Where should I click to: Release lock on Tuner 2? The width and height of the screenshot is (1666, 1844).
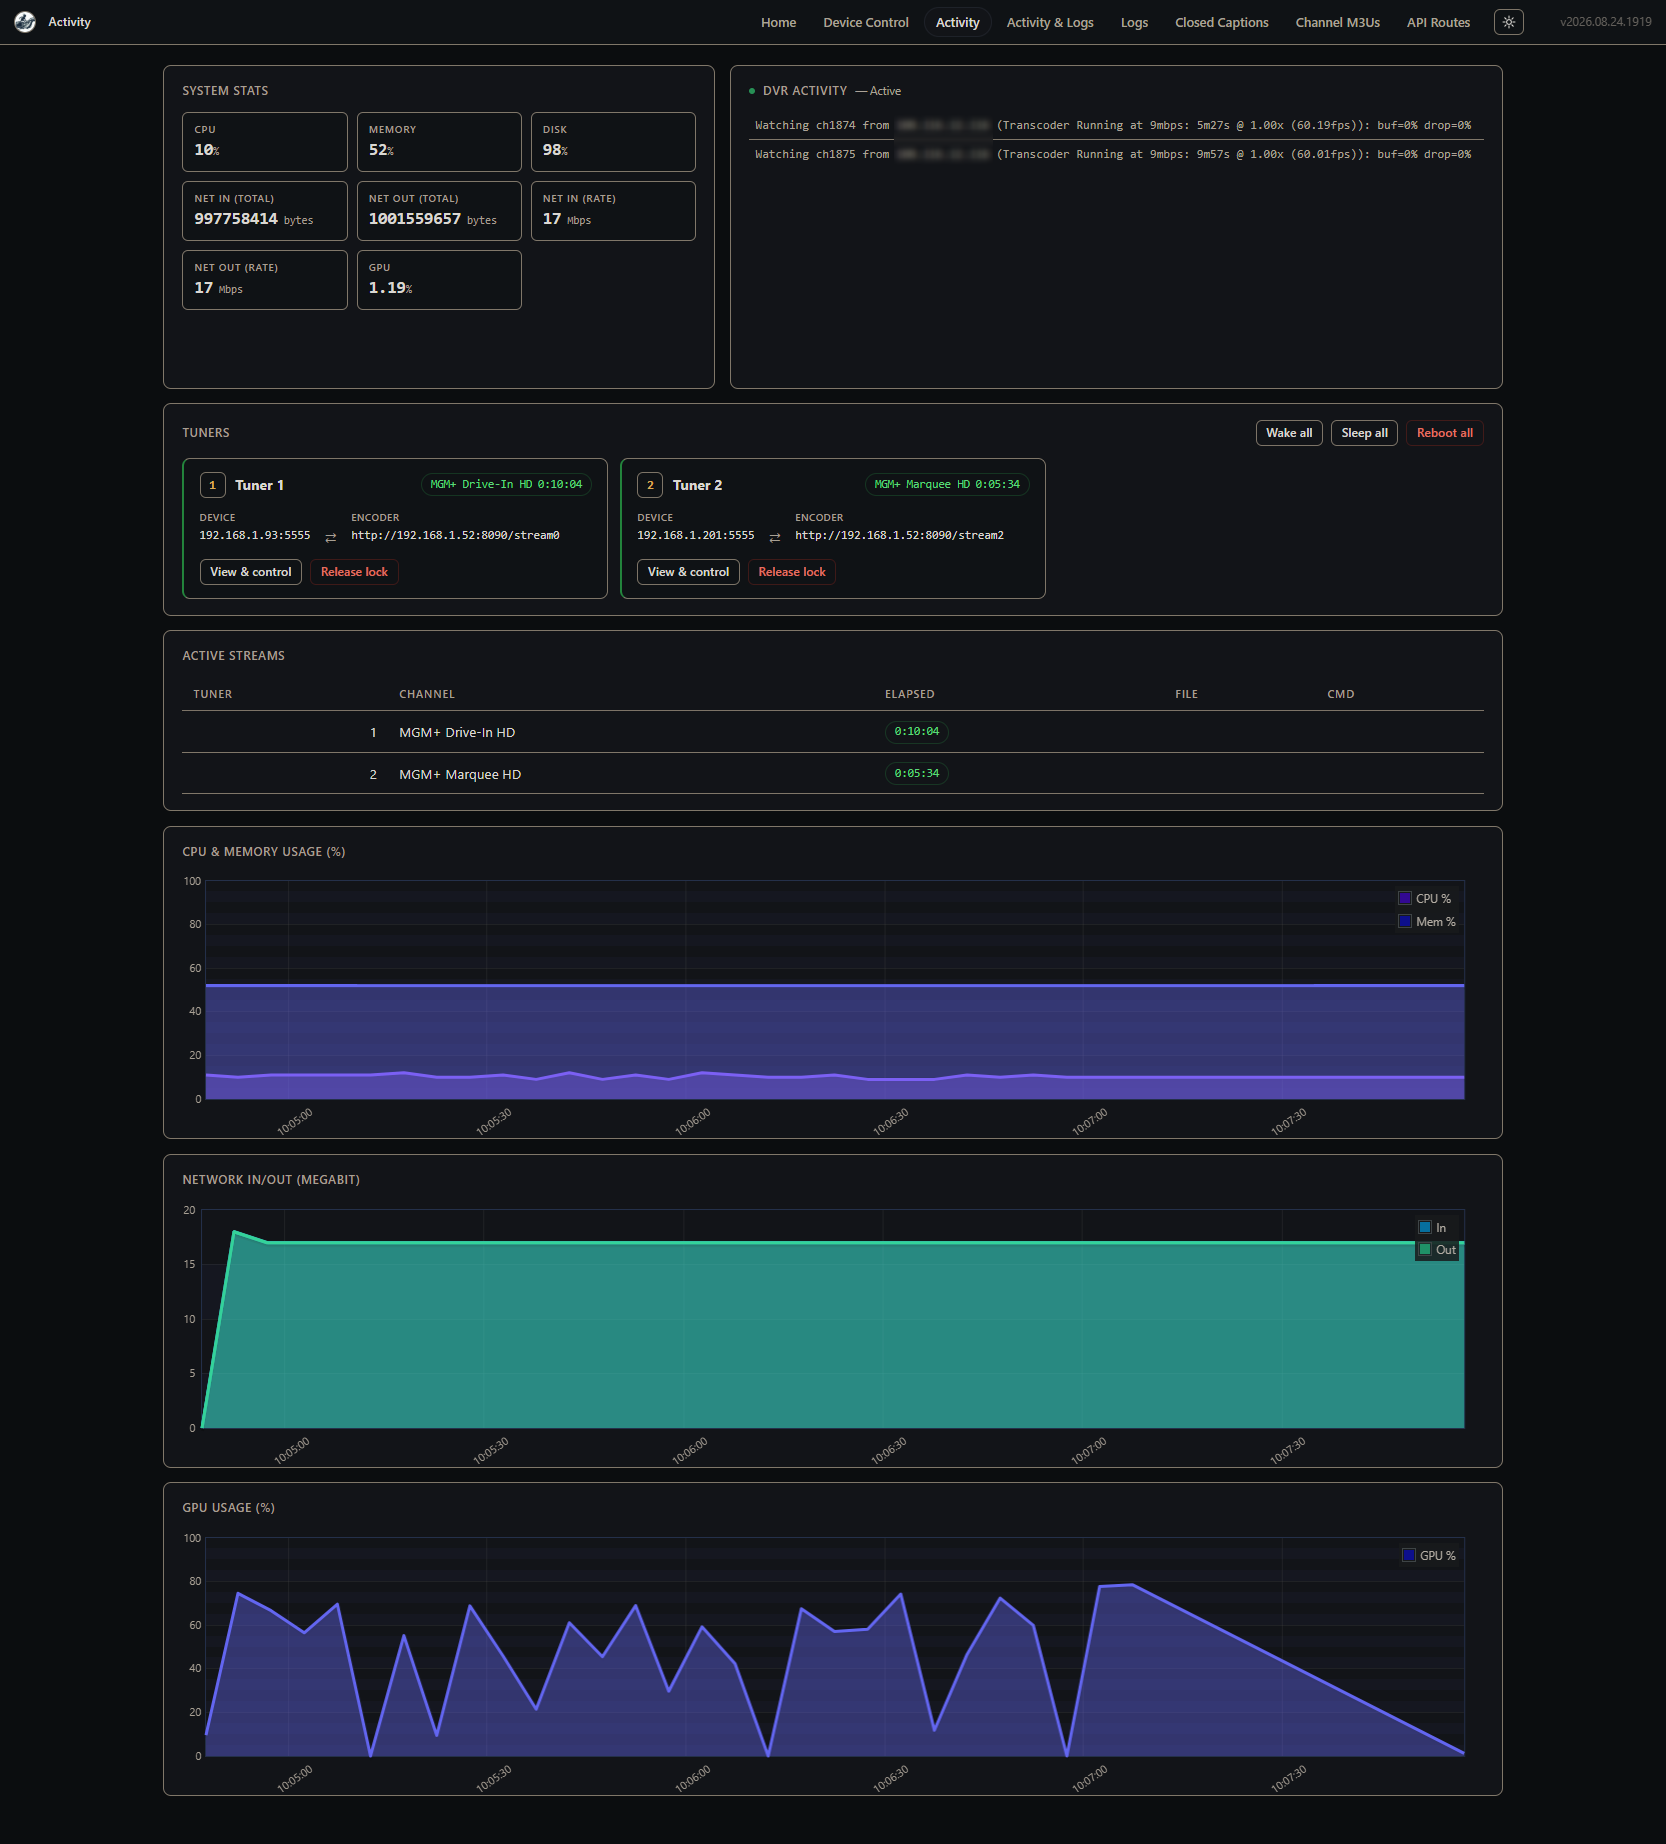792,572
